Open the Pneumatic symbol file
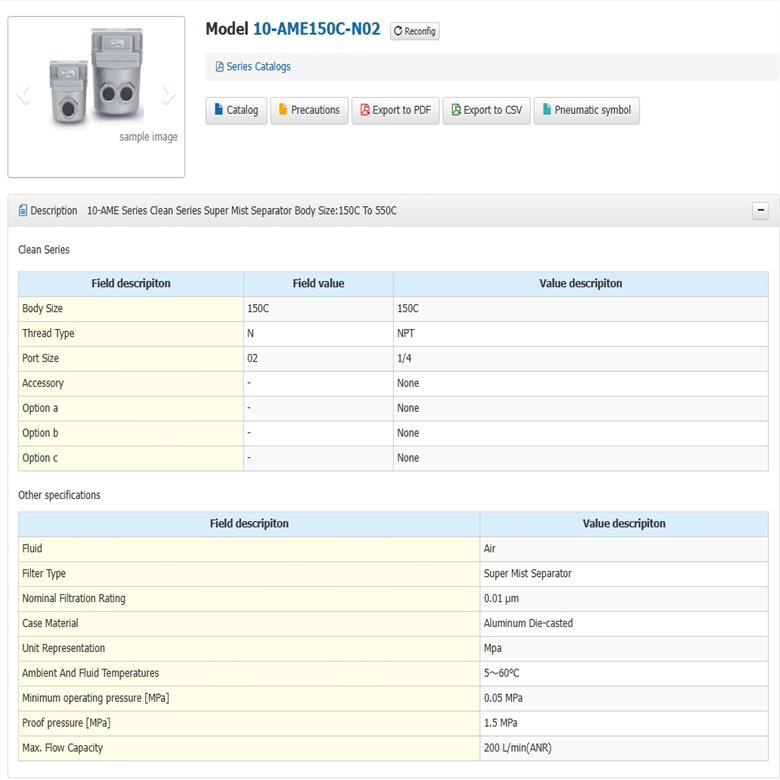 pyautogui.click(x=586, y=110)
